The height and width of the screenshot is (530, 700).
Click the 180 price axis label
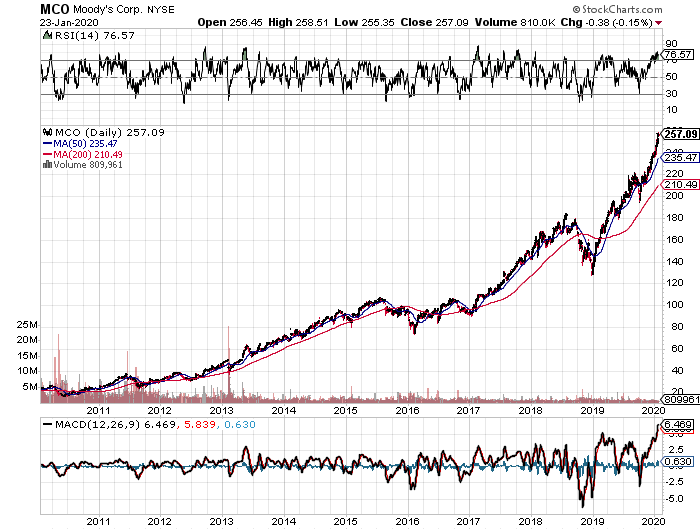click(x=674, y=217)
